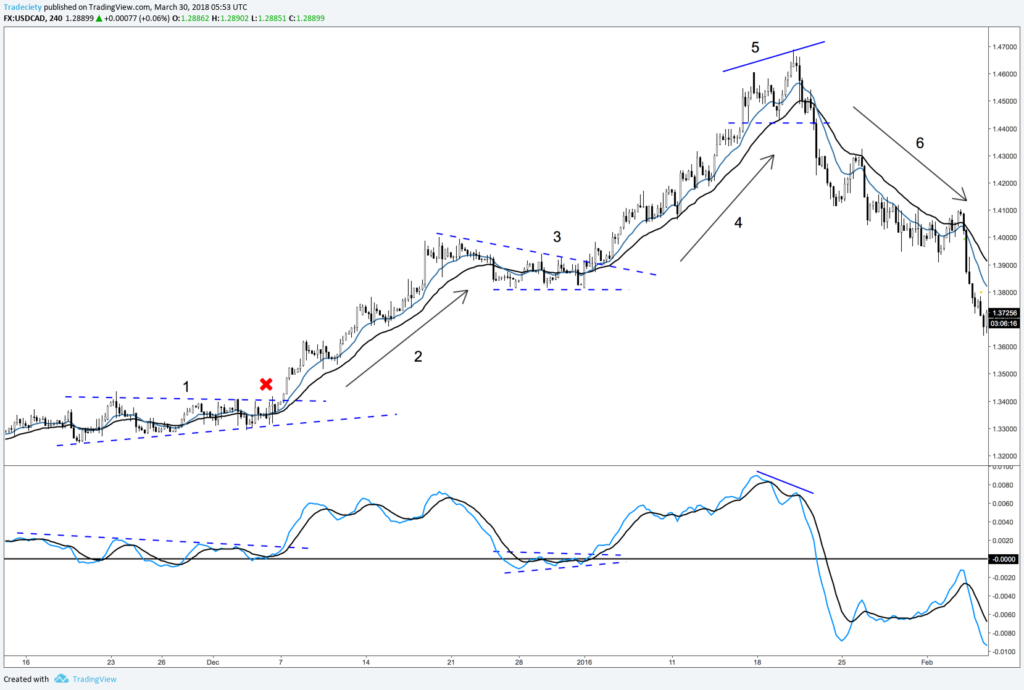Click the green up-arrow change indicator
Screen dimensions: 1024x690
coord(99,17)
